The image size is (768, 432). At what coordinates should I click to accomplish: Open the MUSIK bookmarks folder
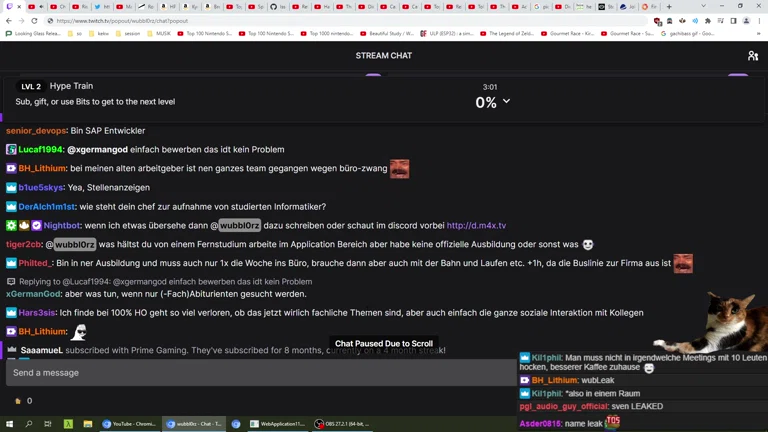[159, 34]
